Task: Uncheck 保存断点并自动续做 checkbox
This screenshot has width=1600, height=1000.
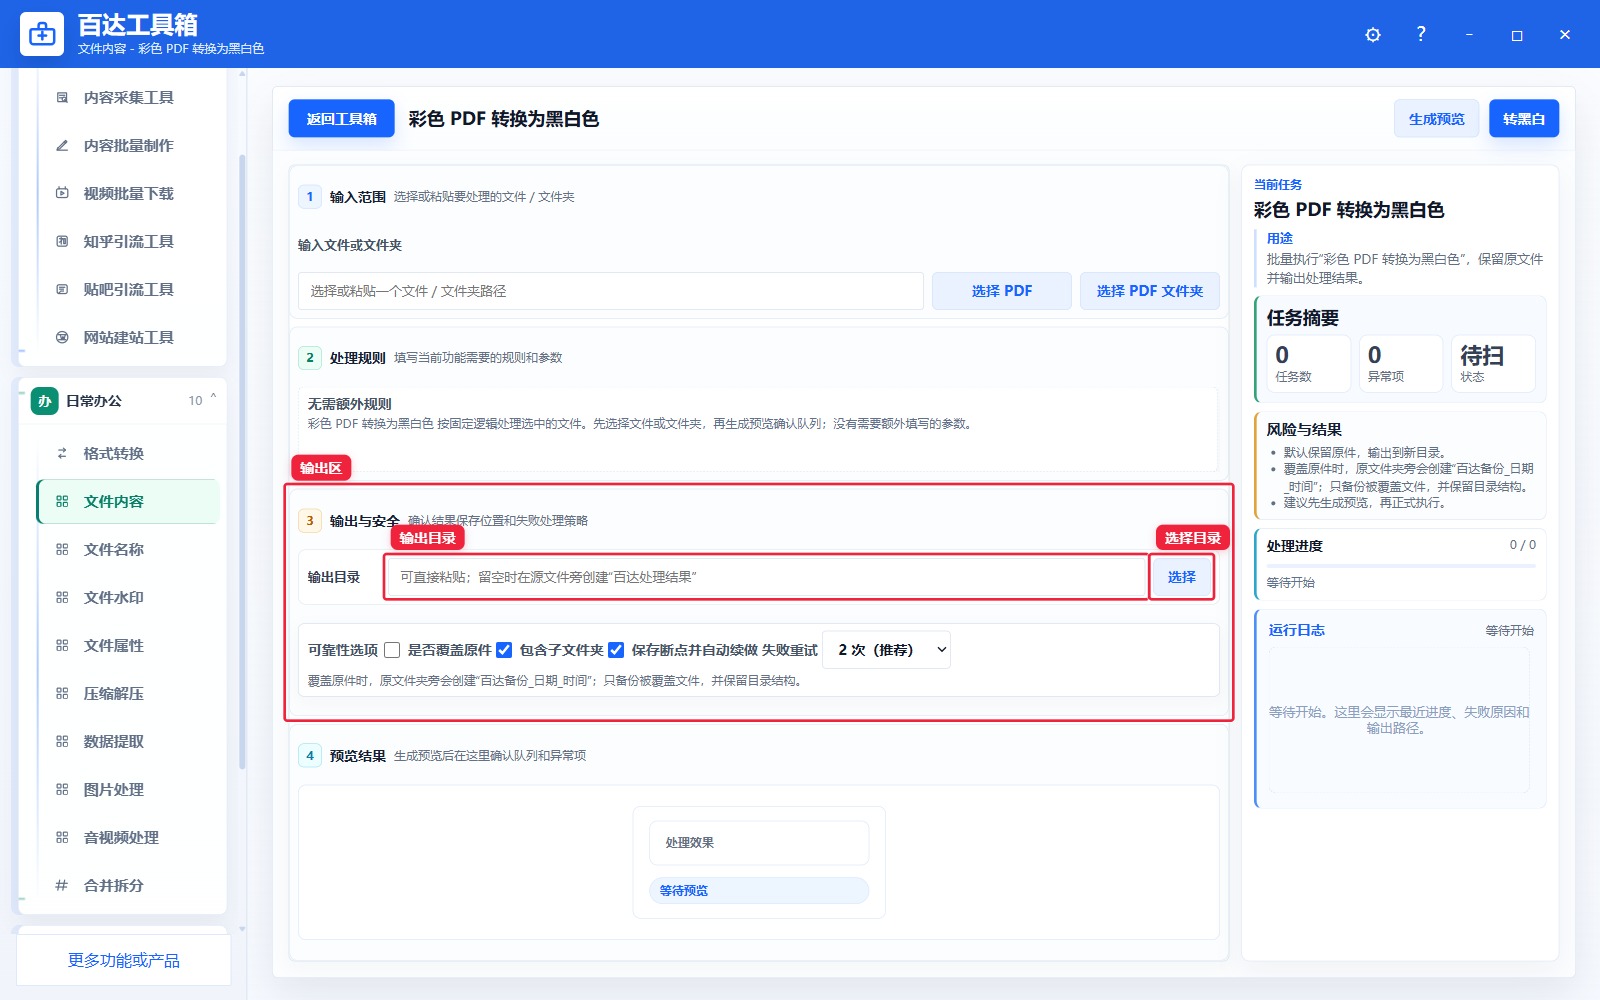Action: [x=616, y=650]
